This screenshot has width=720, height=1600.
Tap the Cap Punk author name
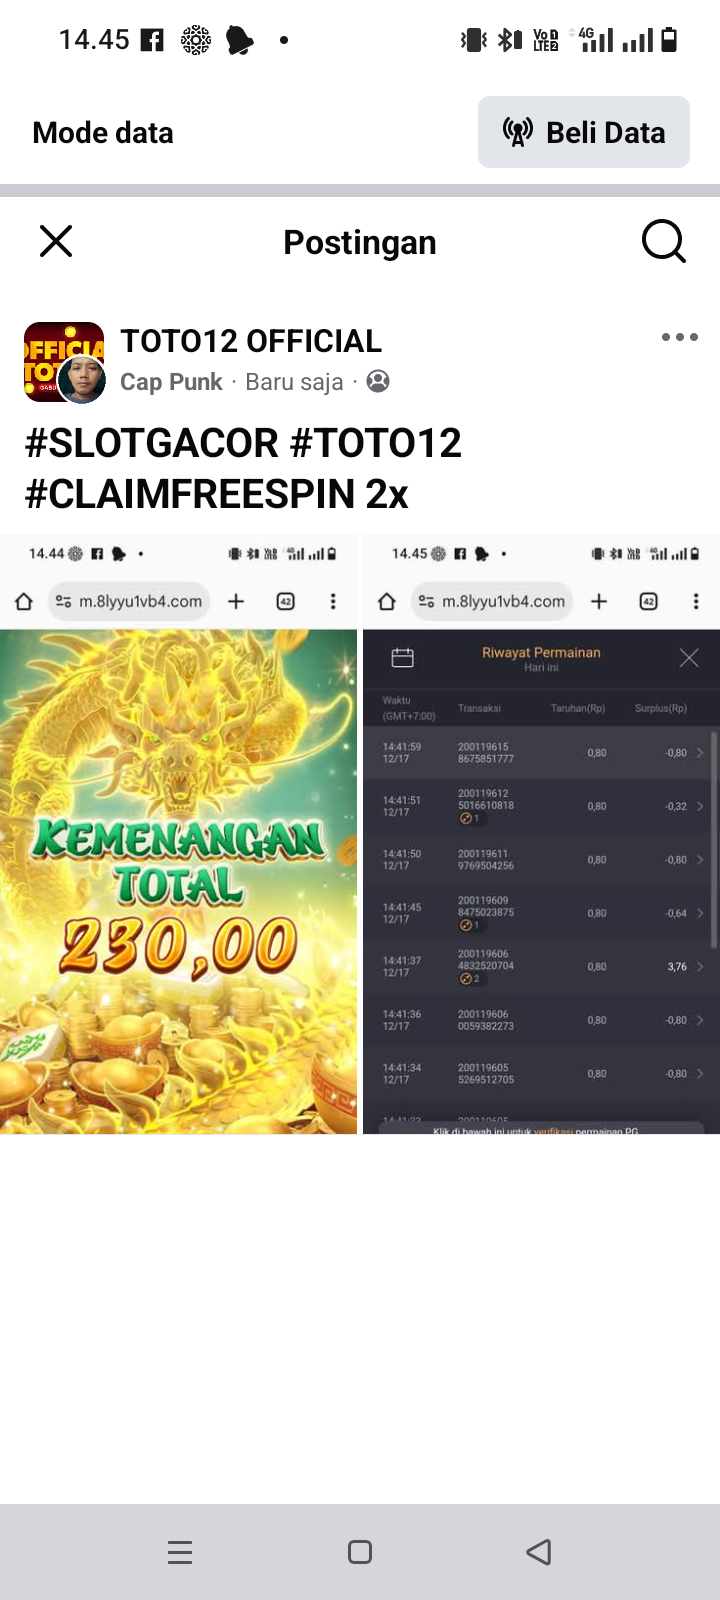point(171,382)
